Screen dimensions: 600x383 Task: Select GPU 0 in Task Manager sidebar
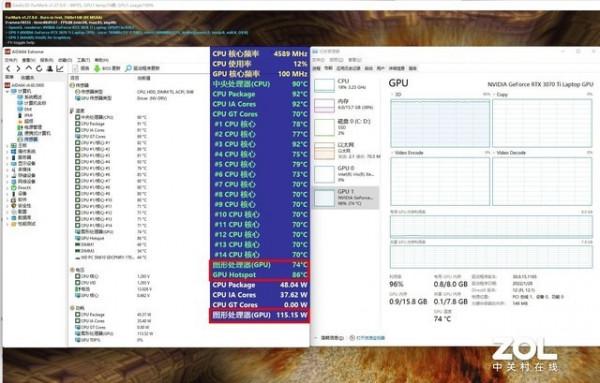point(346,174)
